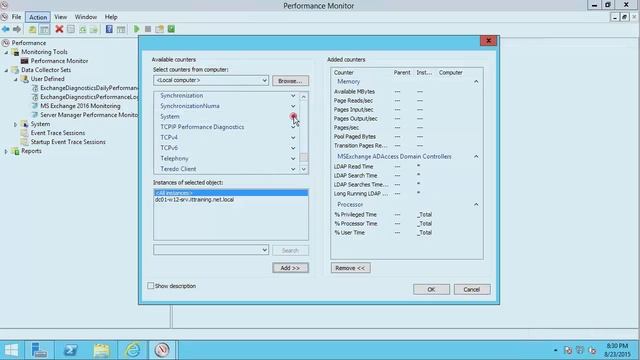
Task: Start the data collector set (green play)
Action: [x=136, y=29]
